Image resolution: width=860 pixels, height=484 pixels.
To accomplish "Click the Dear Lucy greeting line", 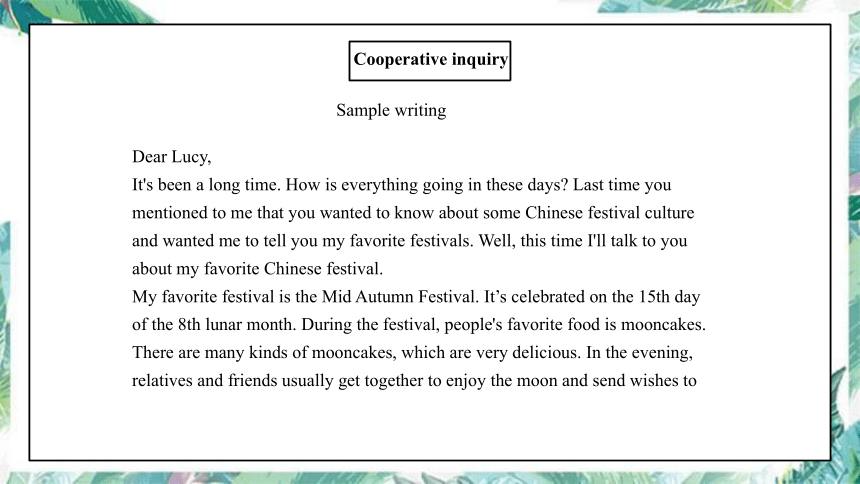I will [172, 157].
